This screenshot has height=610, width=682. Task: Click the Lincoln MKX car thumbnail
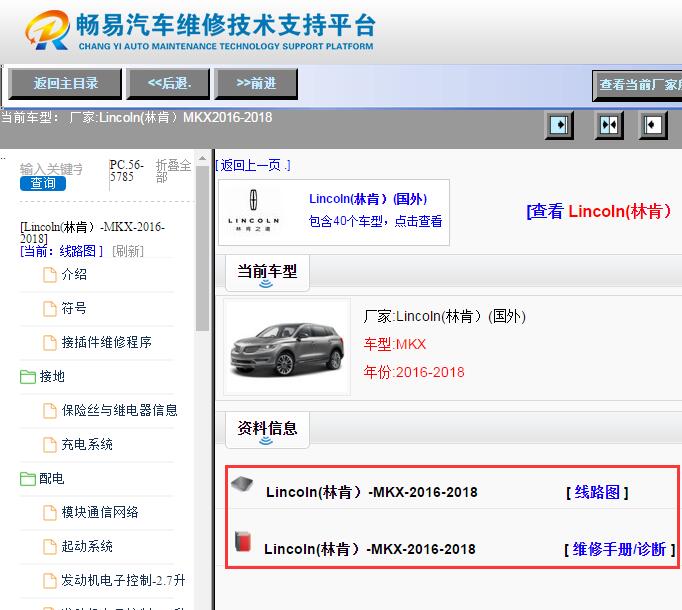click(x=287, y=347)
